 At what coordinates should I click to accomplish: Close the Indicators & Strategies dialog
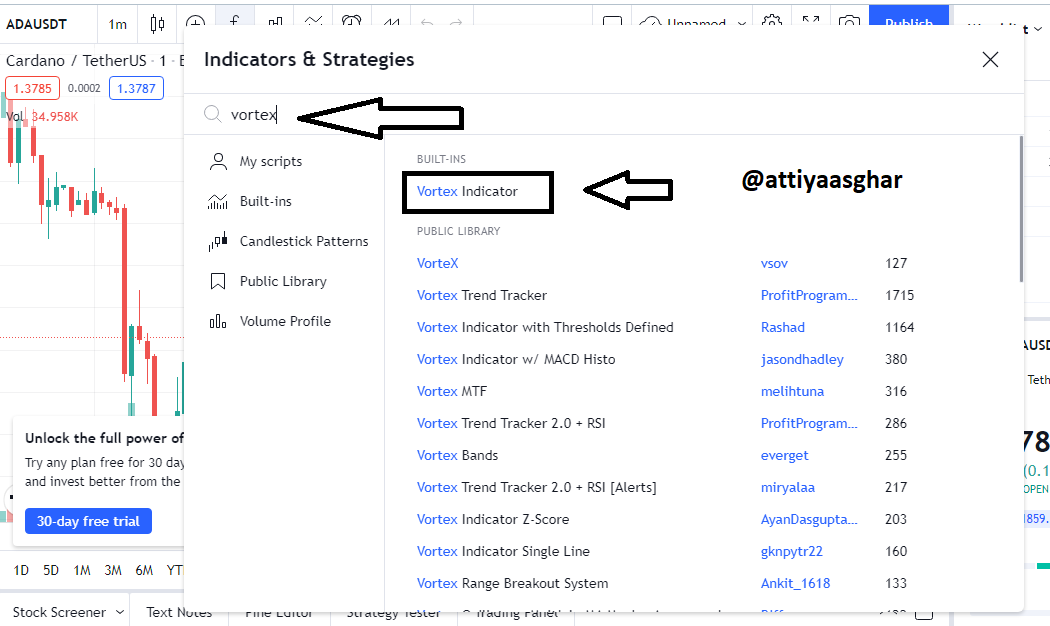pyautogui.click(x=990, y=60)
